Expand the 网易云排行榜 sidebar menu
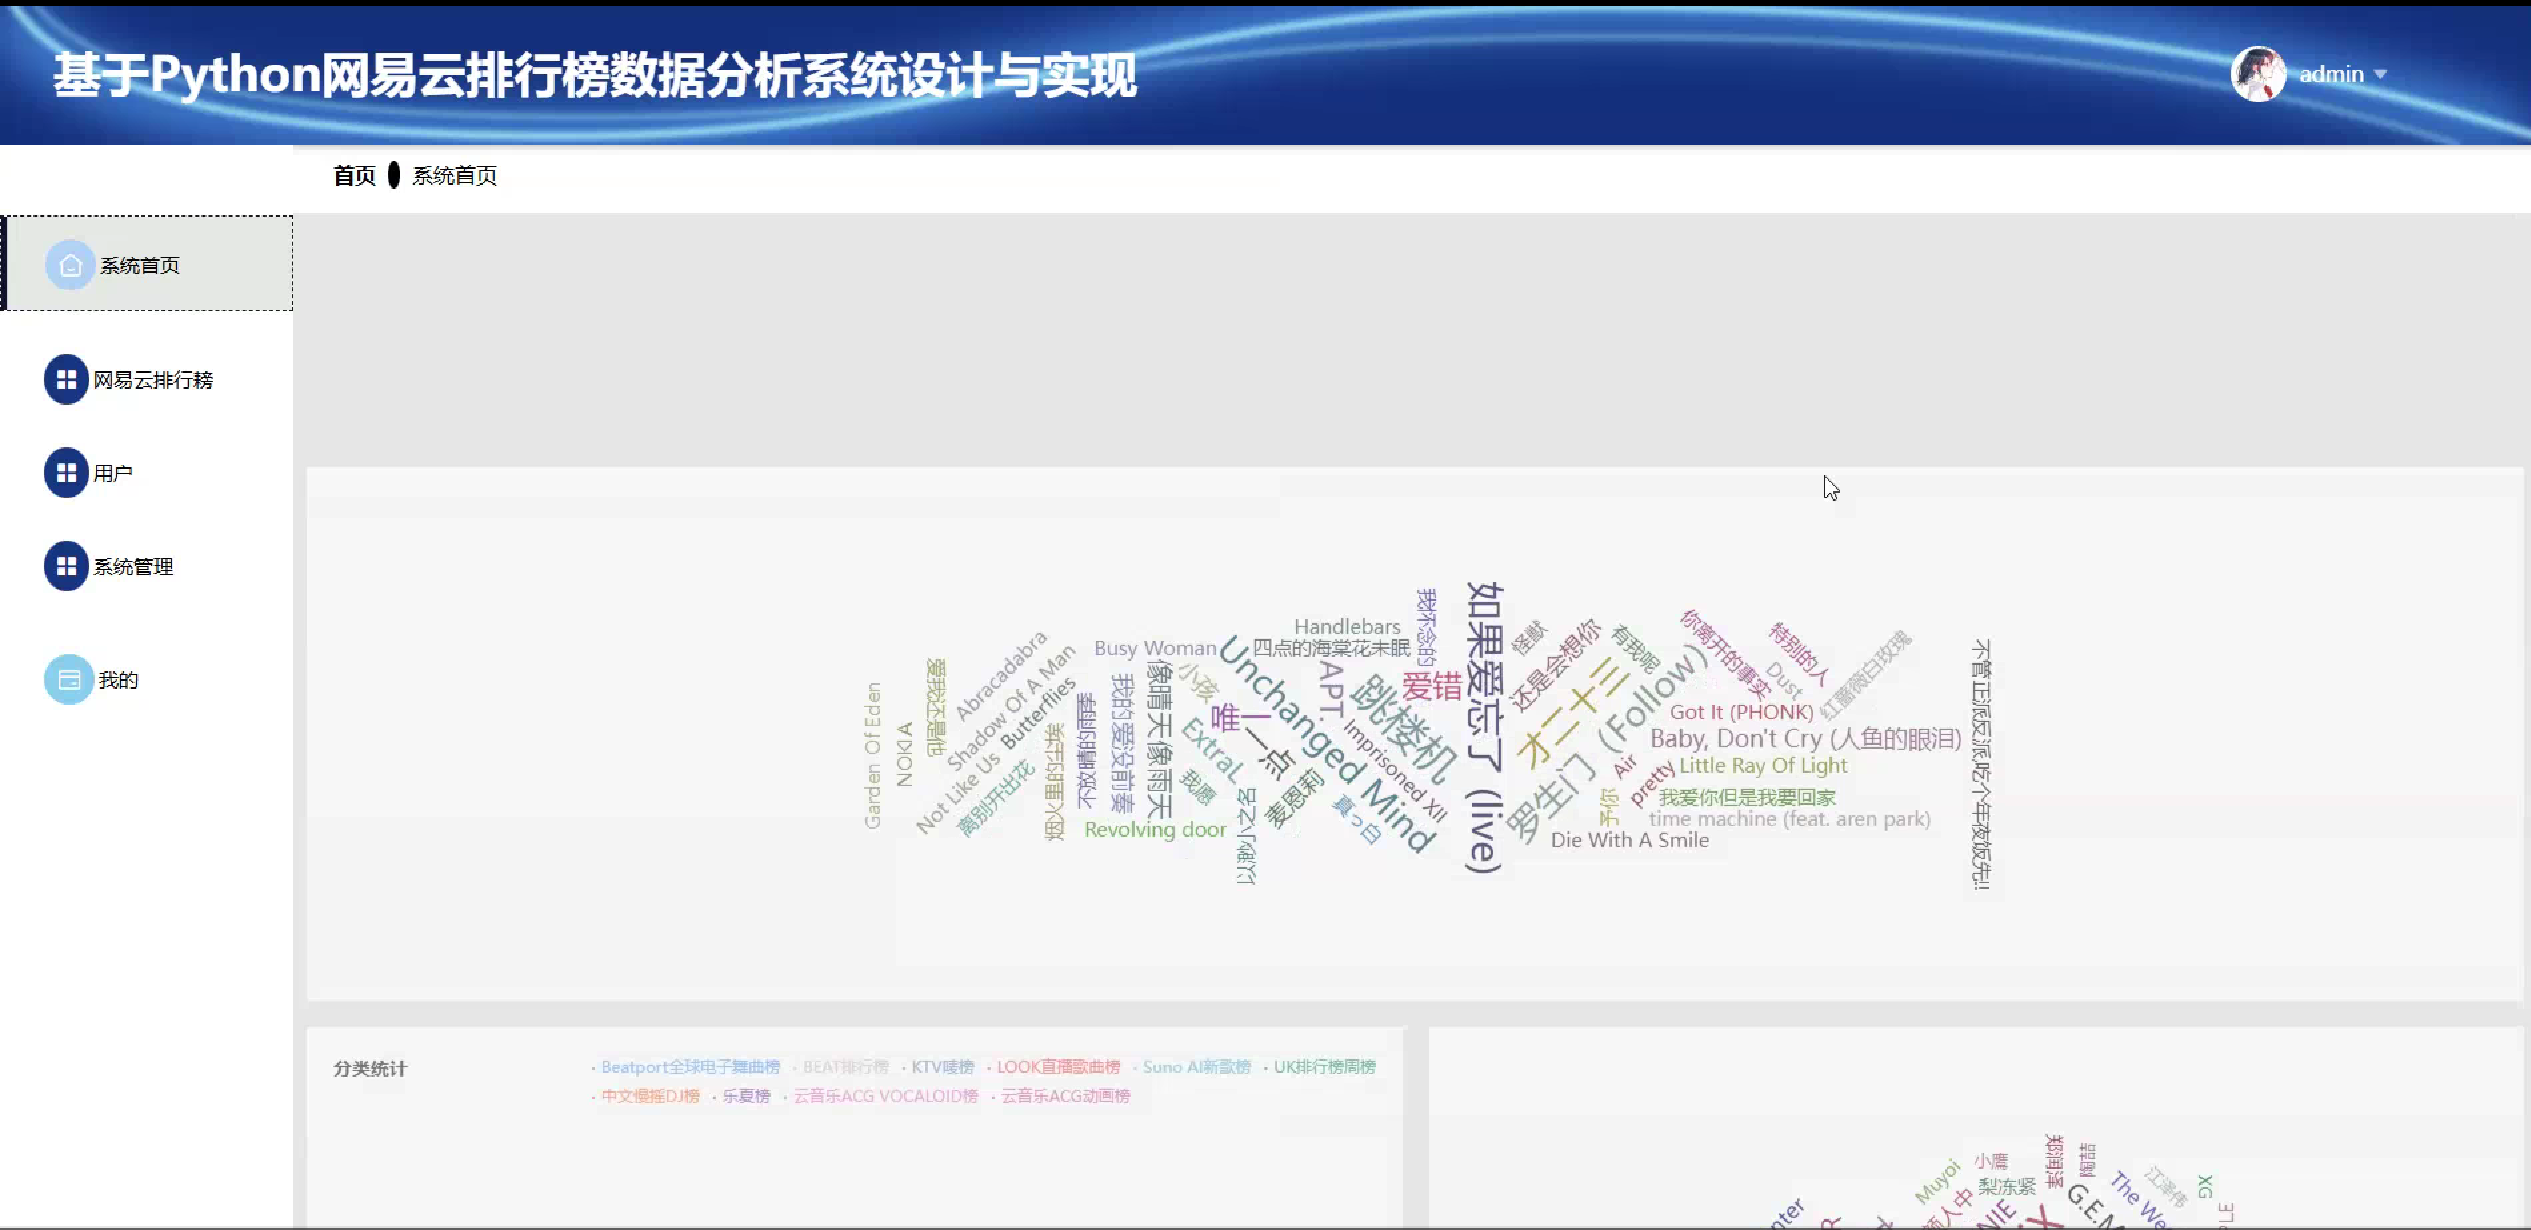Viewport: 2531px width, 1230px height. (x=153, y=380)
